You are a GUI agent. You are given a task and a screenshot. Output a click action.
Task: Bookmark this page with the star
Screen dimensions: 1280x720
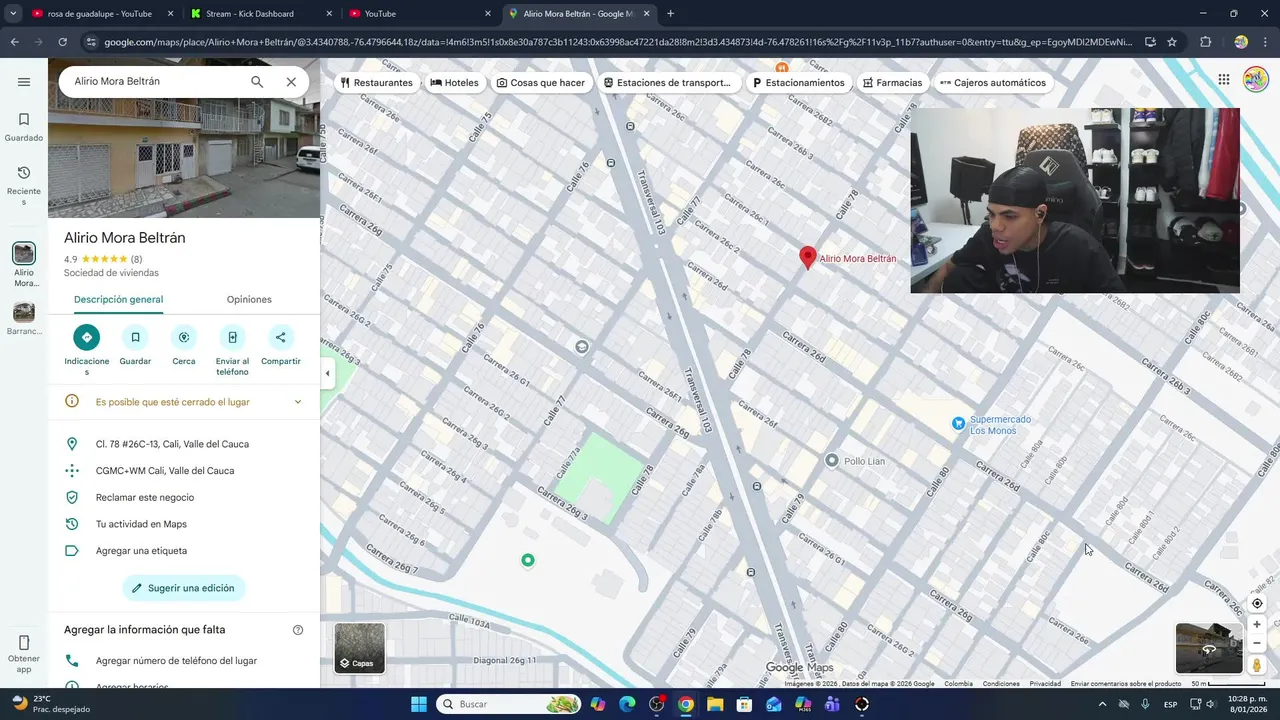click(1172, 42)
